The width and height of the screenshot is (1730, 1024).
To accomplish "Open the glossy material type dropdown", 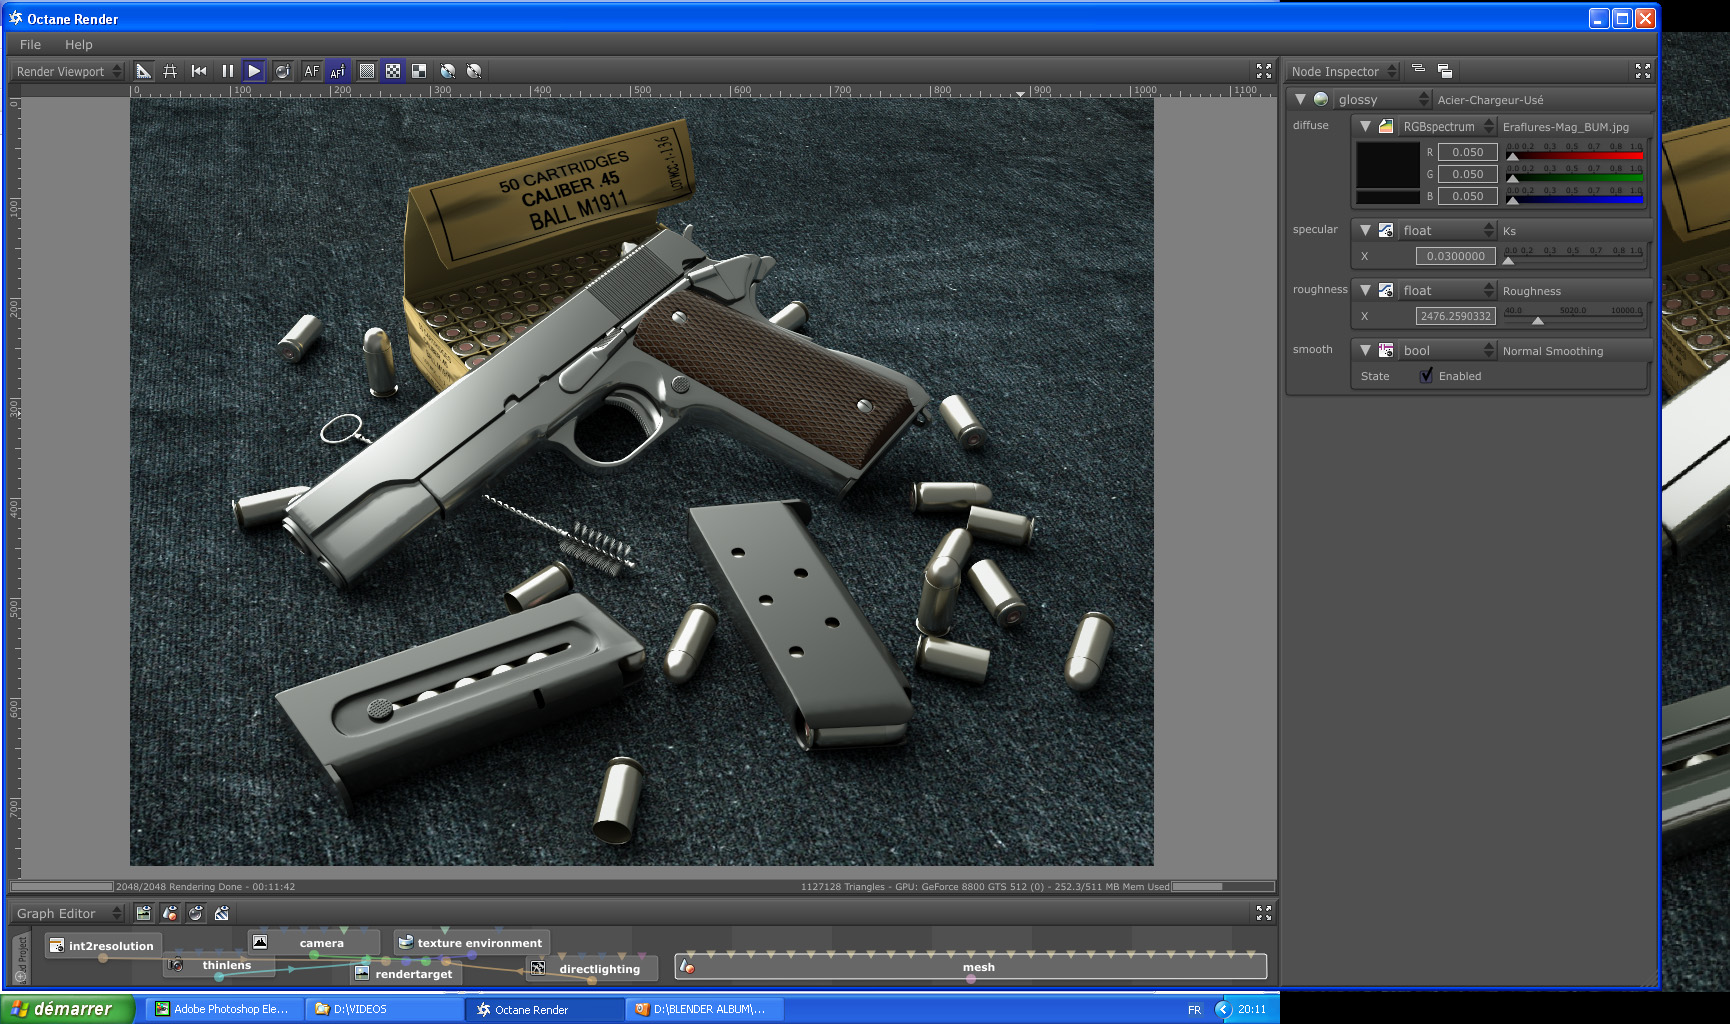I will point(1384,99).
